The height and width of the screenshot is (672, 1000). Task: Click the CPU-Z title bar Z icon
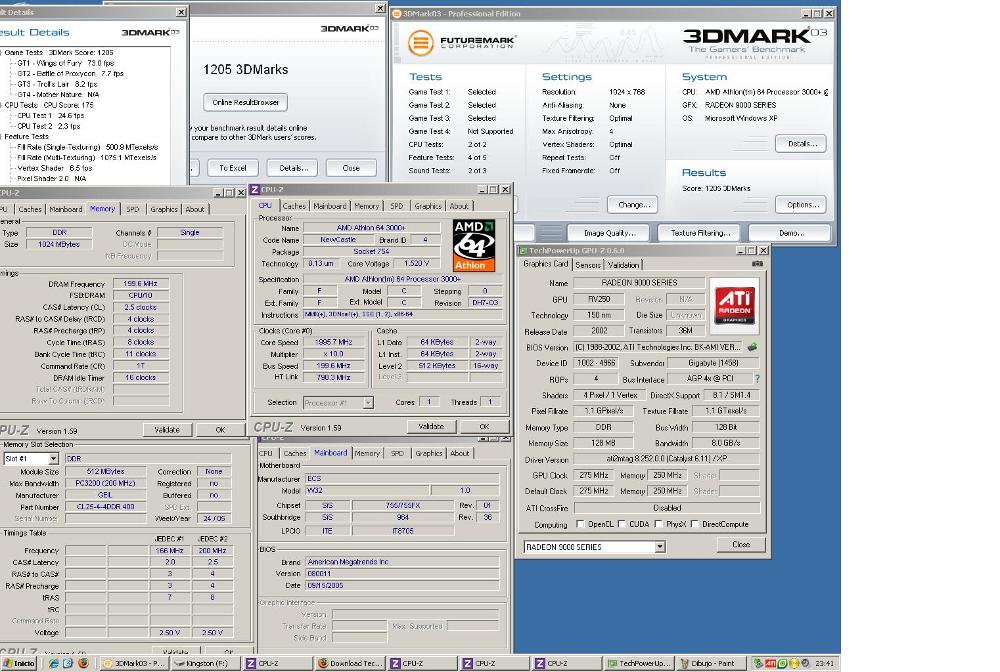tap(255, 189)
